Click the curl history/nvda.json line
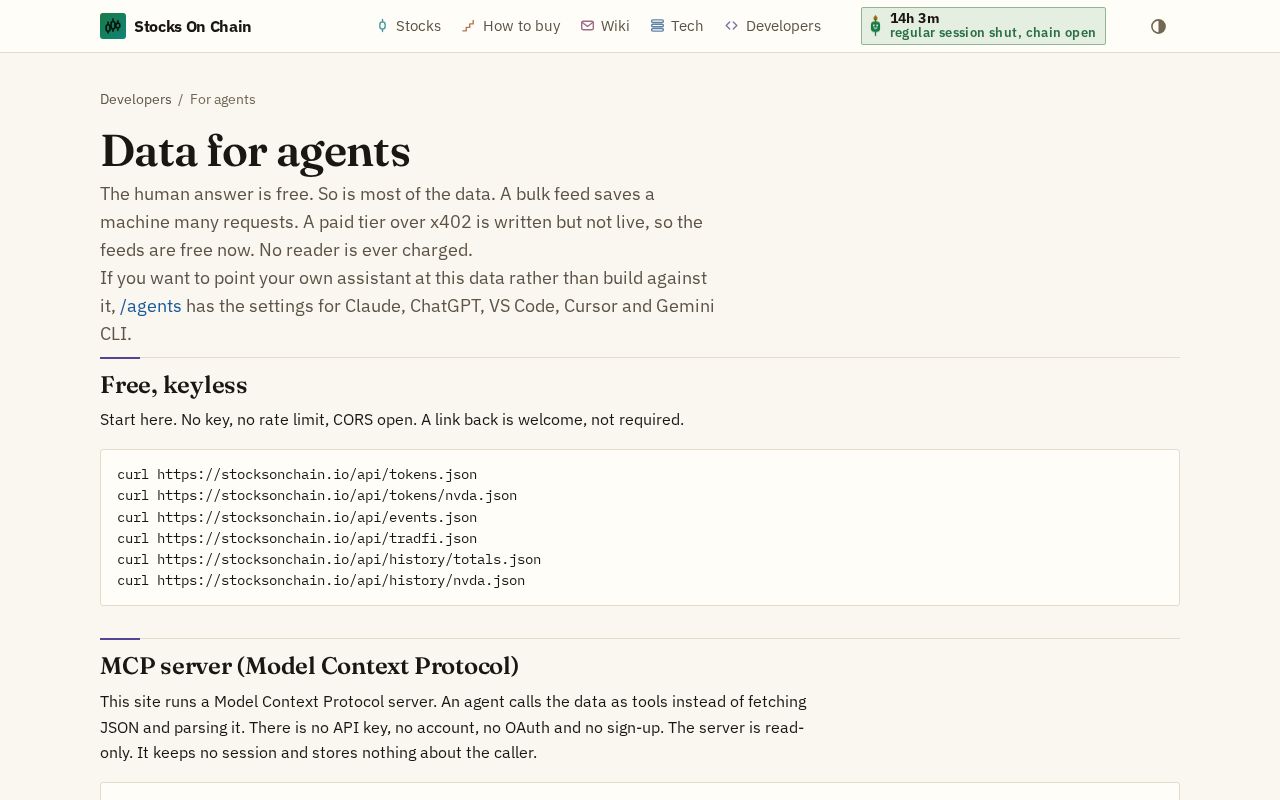1280x800 pixels. [321, 580]
